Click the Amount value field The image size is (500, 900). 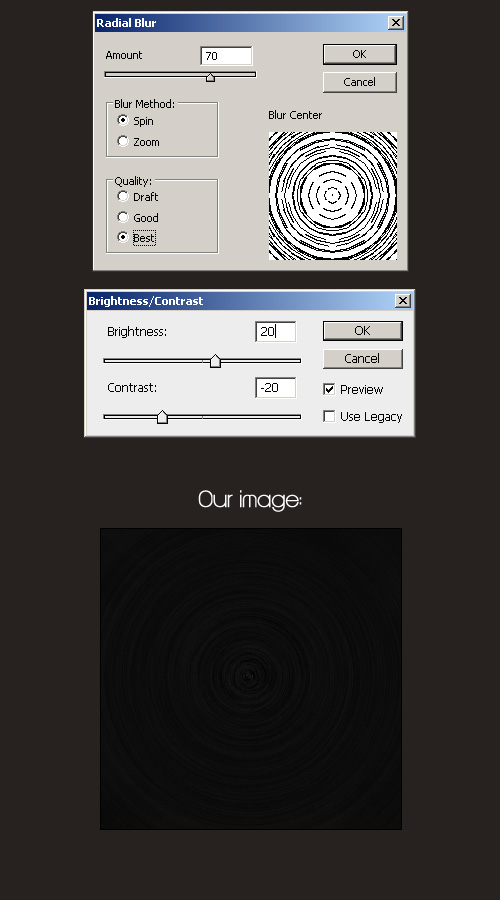click(x=226, y=56)
